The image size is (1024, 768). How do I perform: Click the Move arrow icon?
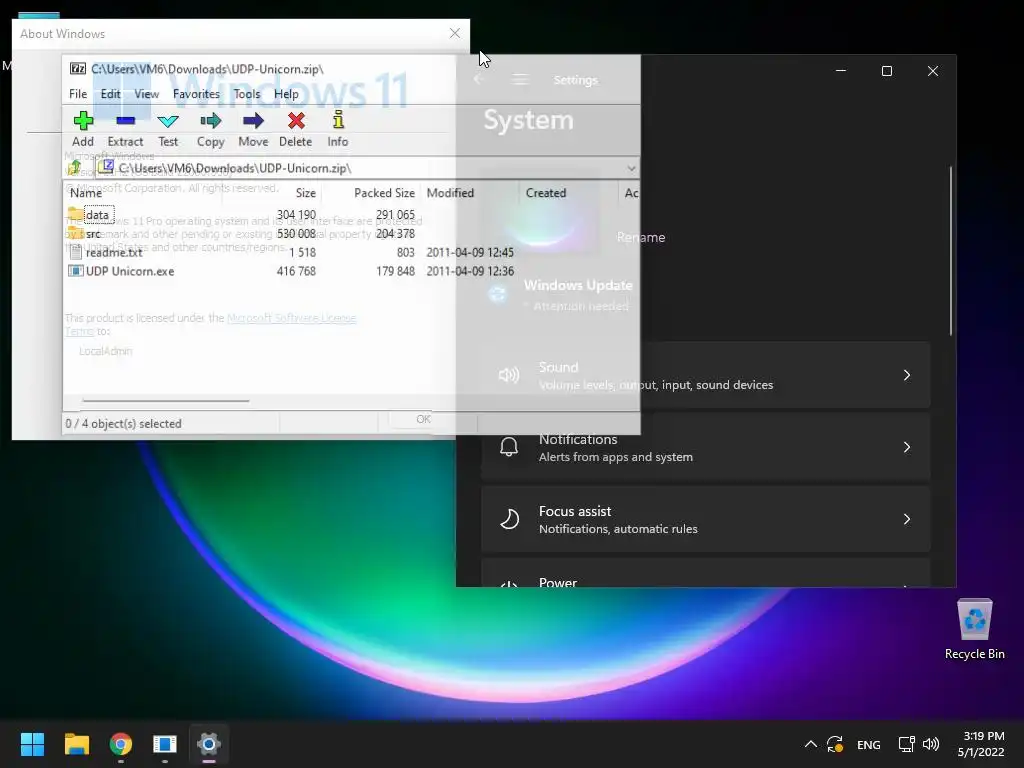(x=253, y=121)
